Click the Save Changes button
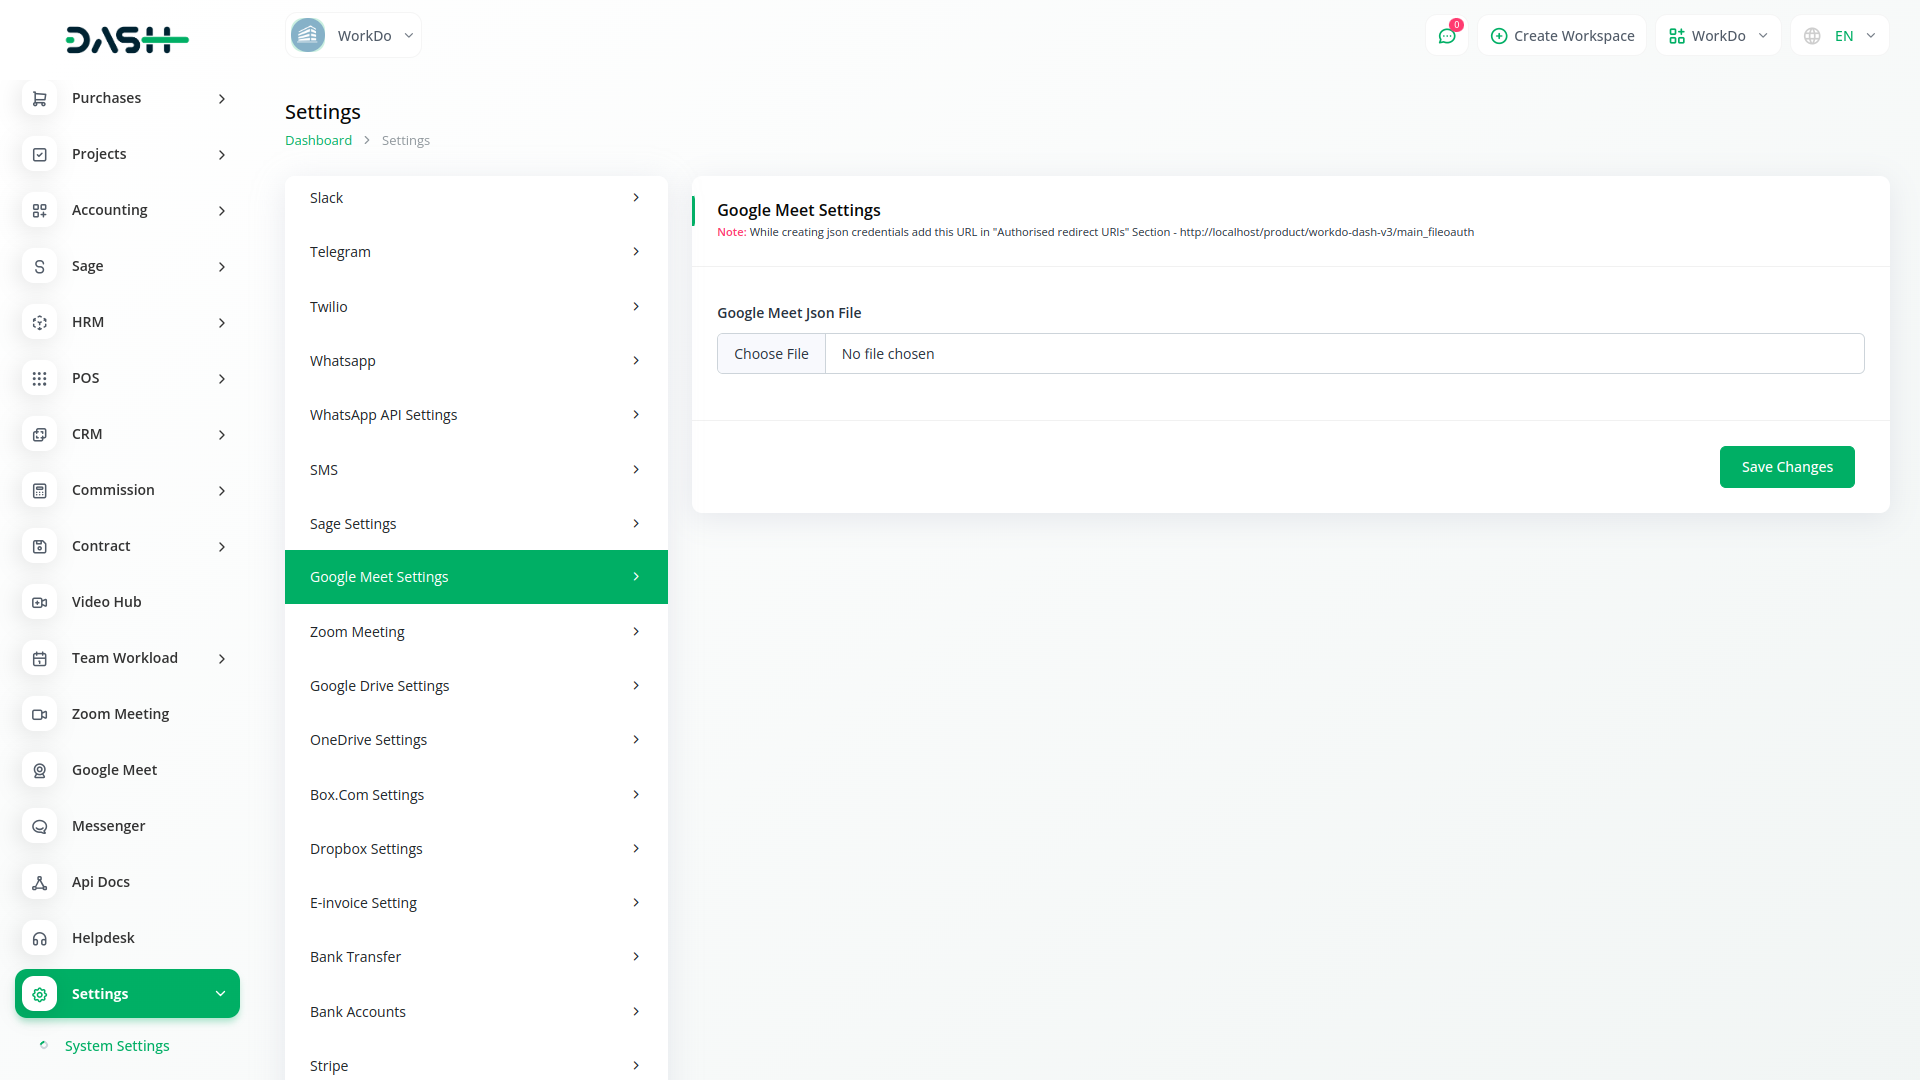Image resolution: width=1920 pixels, height=1080 pixels. (1787, 467)
